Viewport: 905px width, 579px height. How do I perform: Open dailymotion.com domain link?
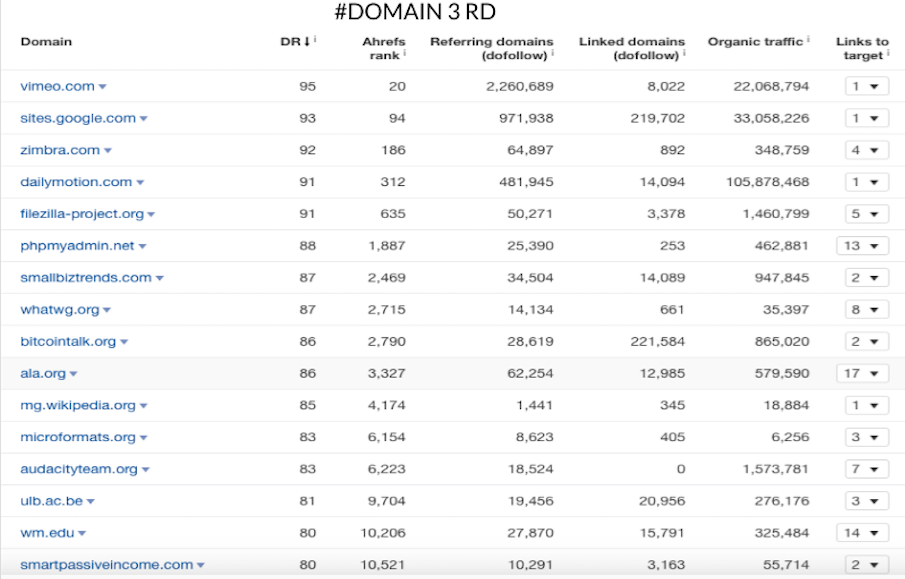tap(76, 182)
